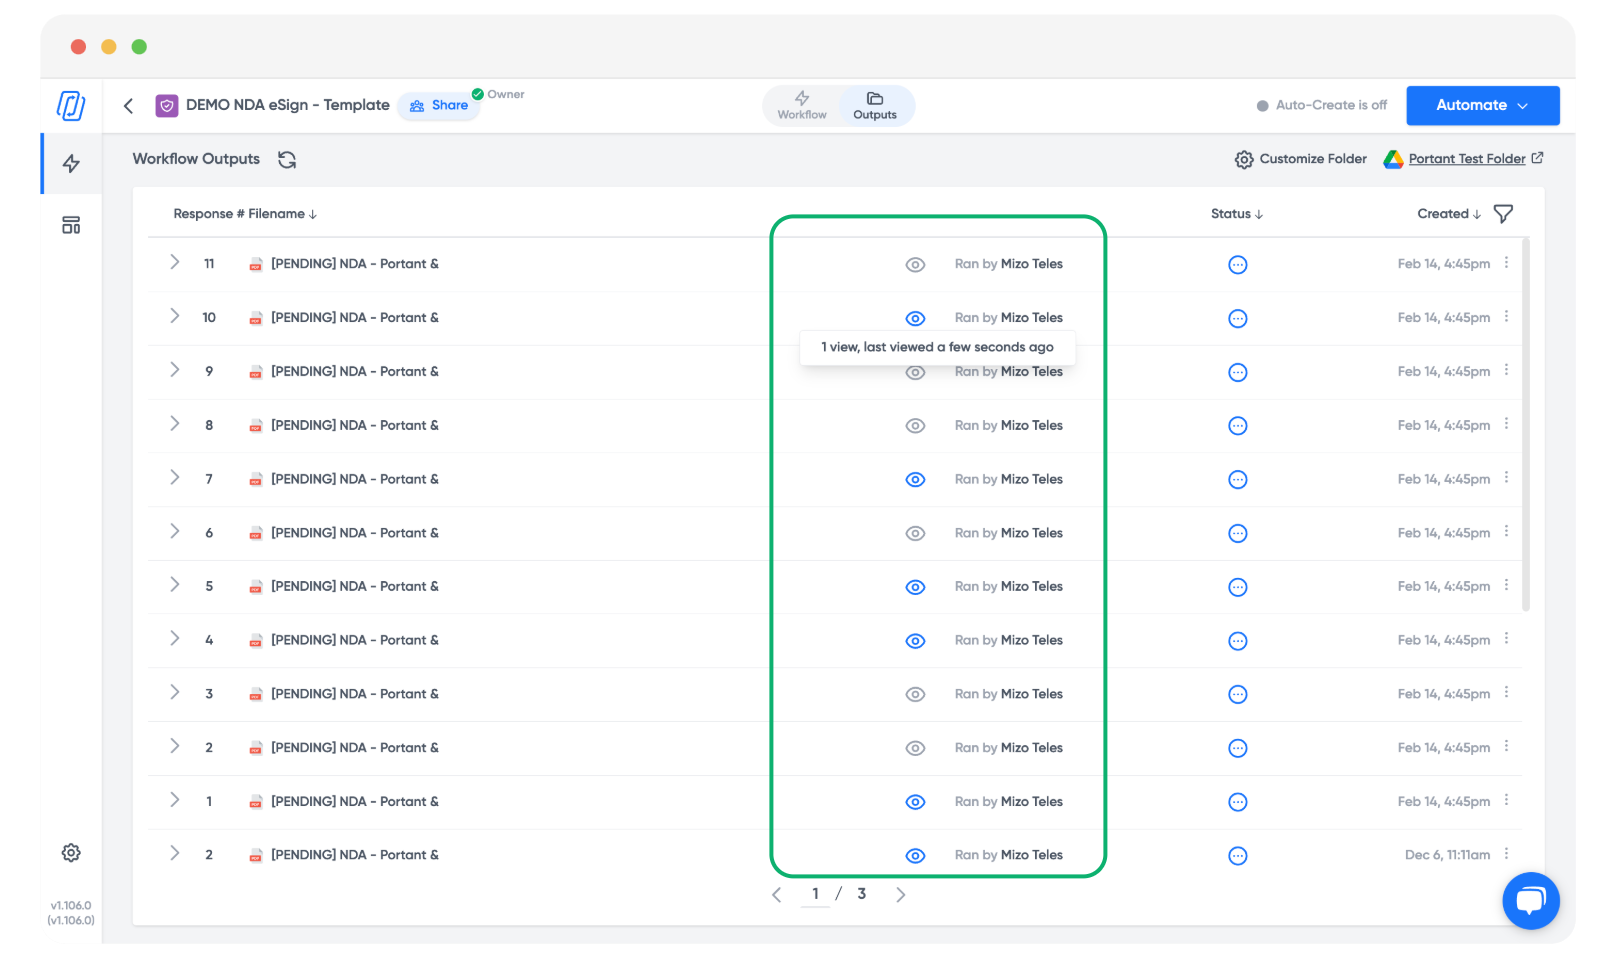Switch to the Workflow tab

coord(802,105)
